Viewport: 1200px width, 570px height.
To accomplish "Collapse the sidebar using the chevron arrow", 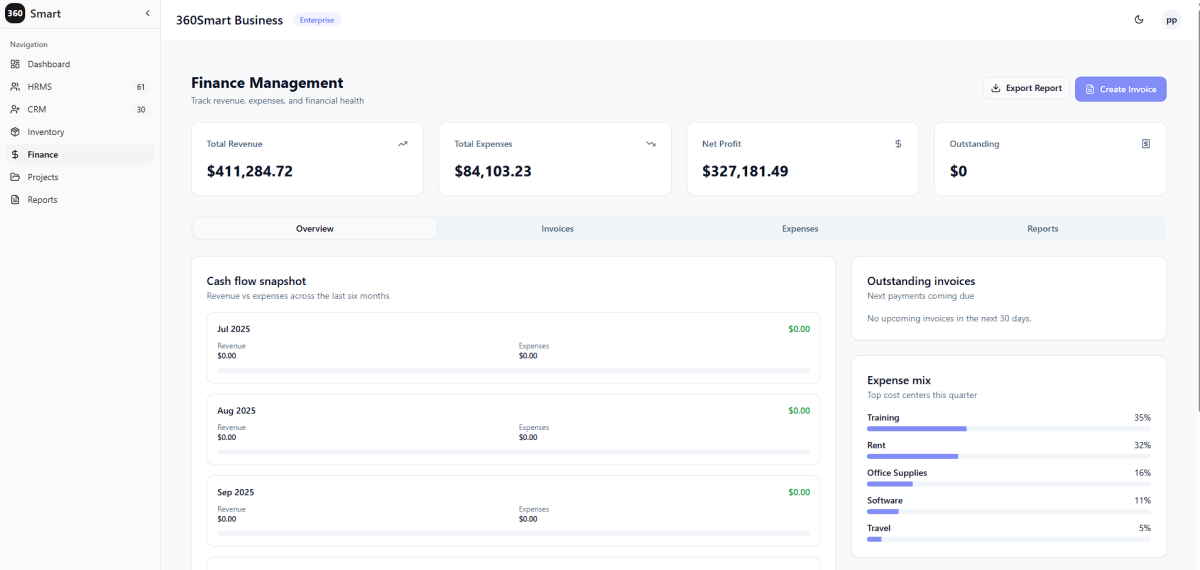I will [x=148, y=14].
